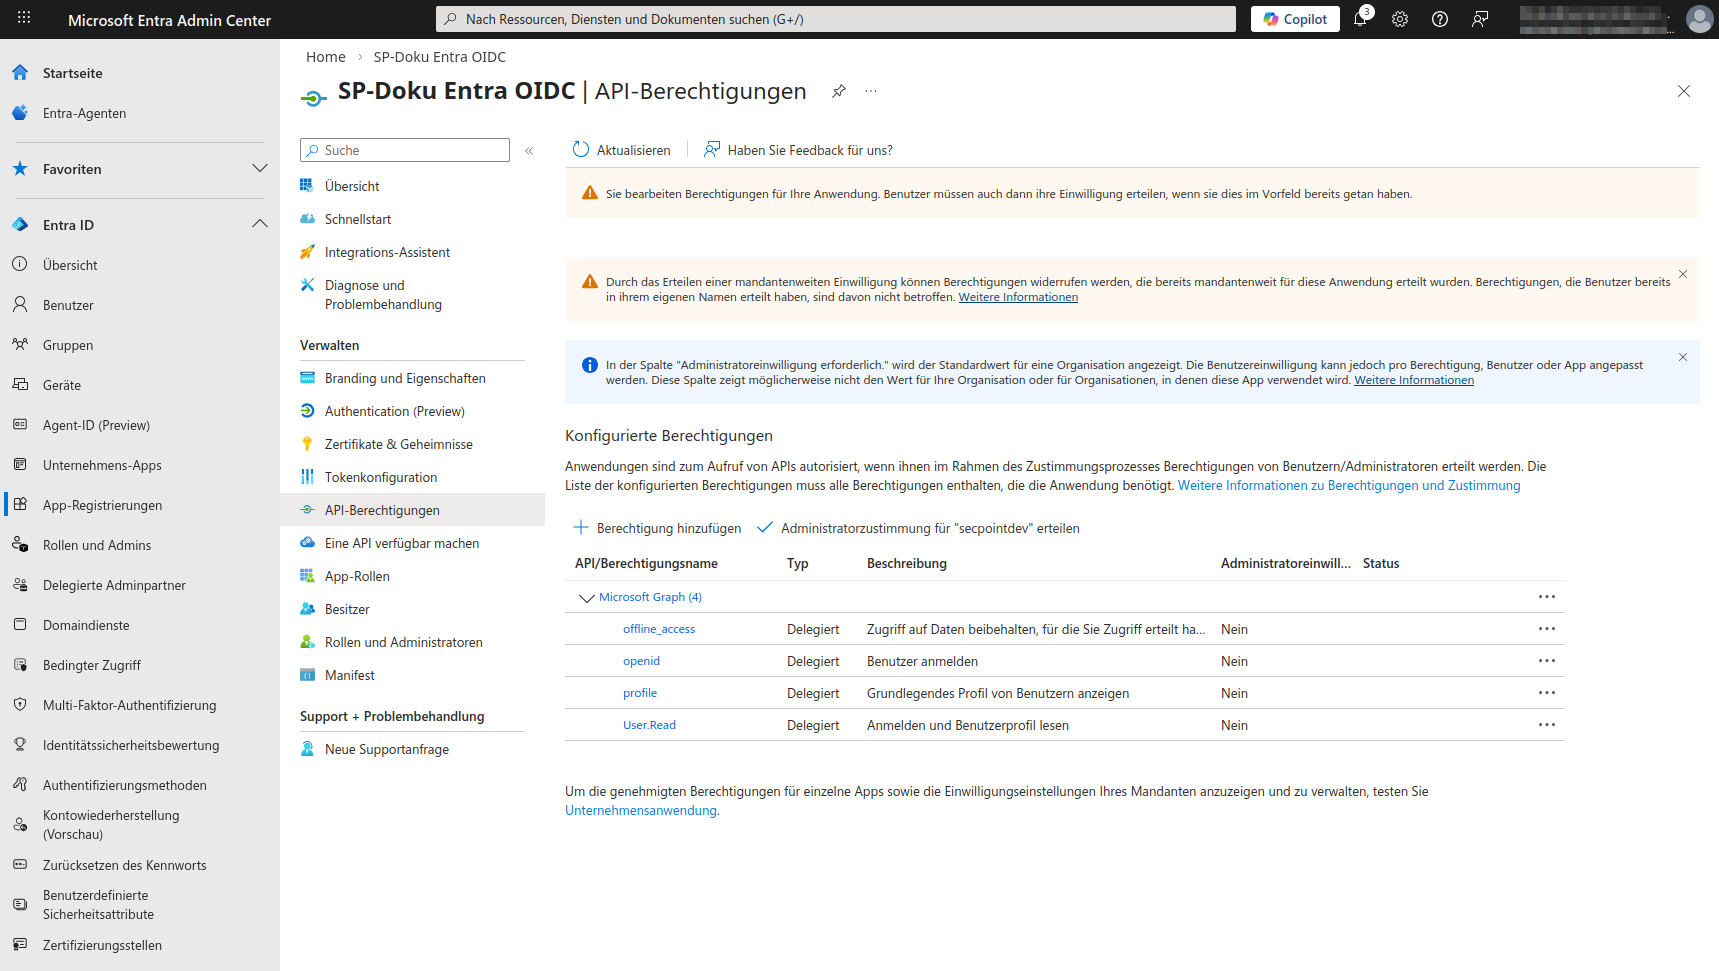Dismiss the blue info banner
Image resolution: width=1719 pixels, height=971 pixels.
(x=1683, y=357)
